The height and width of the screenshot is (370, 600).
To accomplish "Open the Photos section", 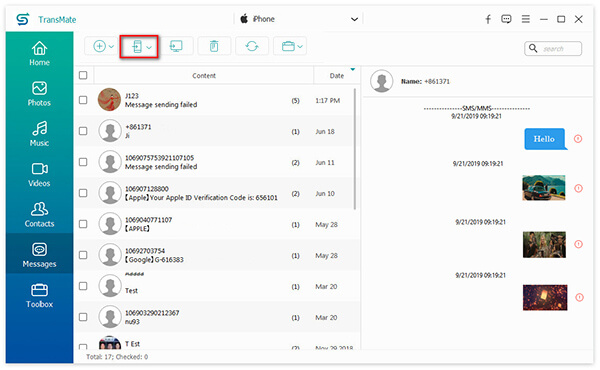I will pyautogui.click(x=39, y=94).
